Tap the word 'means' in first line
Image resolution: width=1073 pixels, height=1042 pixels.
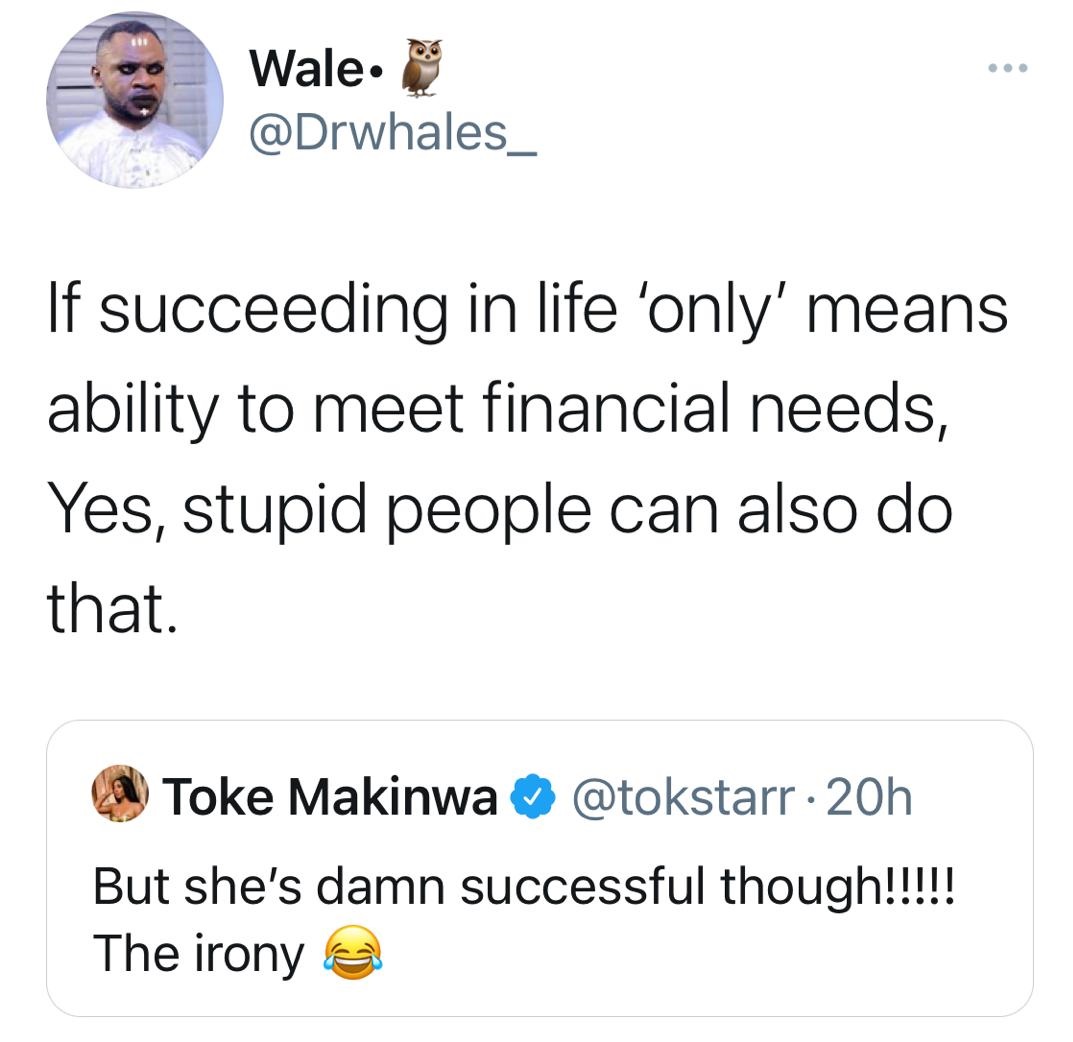tap(907, 312)
